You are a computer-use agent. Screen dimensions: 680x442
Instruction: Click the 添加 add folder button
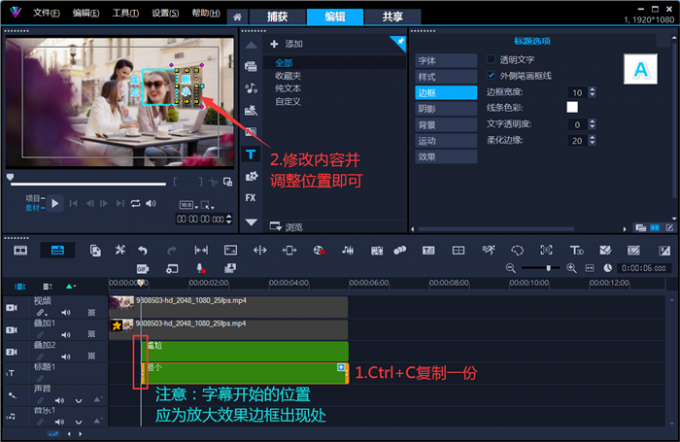point(286,44)
